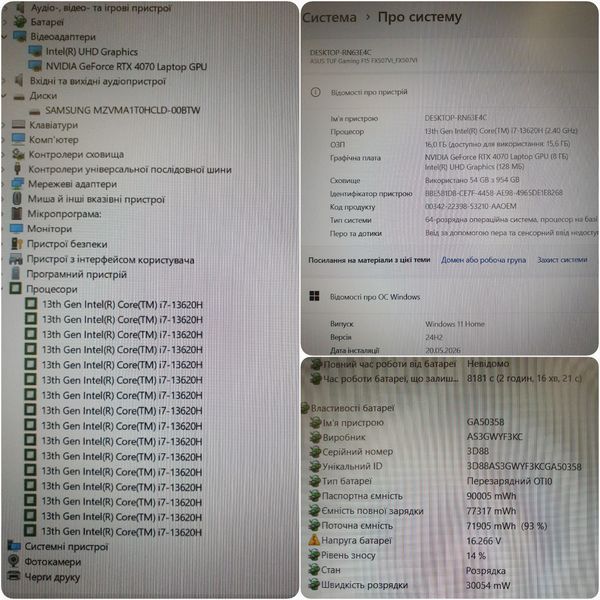This screenshot has height=600, width=600.
Task: Collapse the Відеоадаптери tree node
Action: point(4,37)
